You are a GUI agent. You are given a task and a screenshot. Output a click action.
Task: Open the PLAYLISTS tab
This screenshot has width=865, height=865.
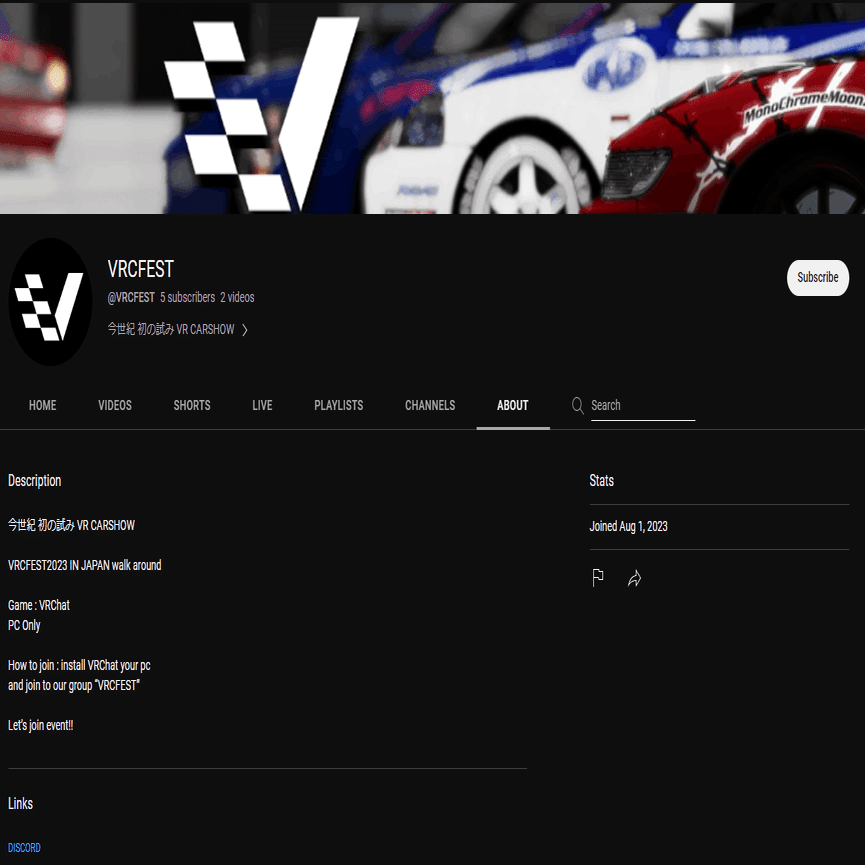[339, 405]
